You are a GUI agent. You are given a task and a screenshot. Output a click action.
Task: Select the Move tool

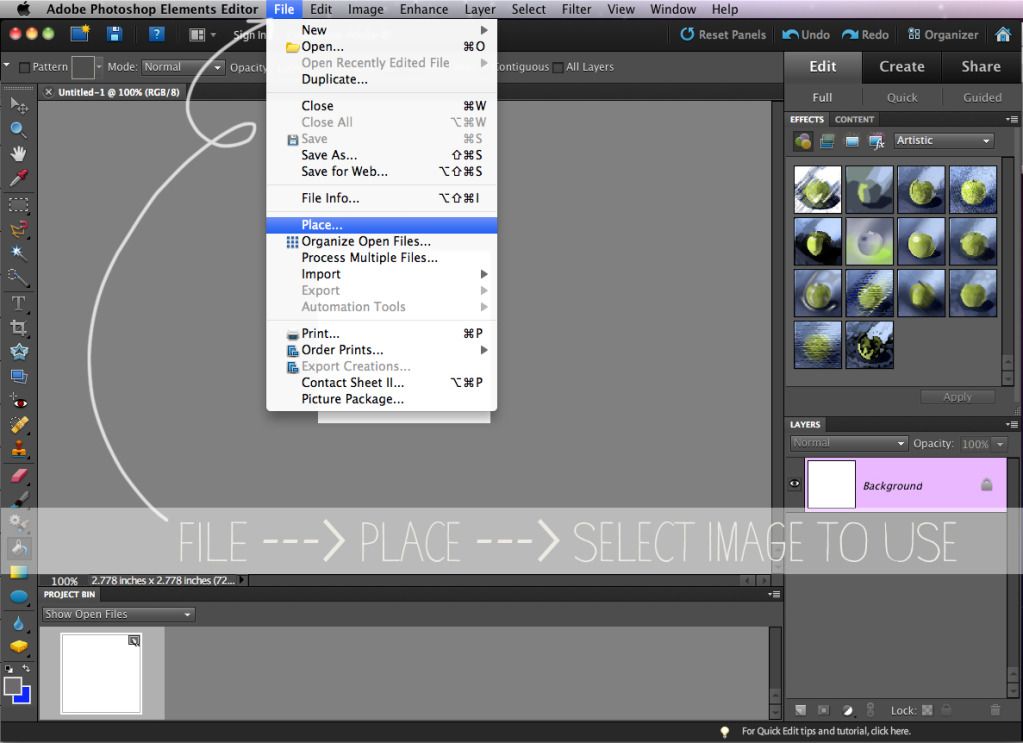[x=19, y=105]
